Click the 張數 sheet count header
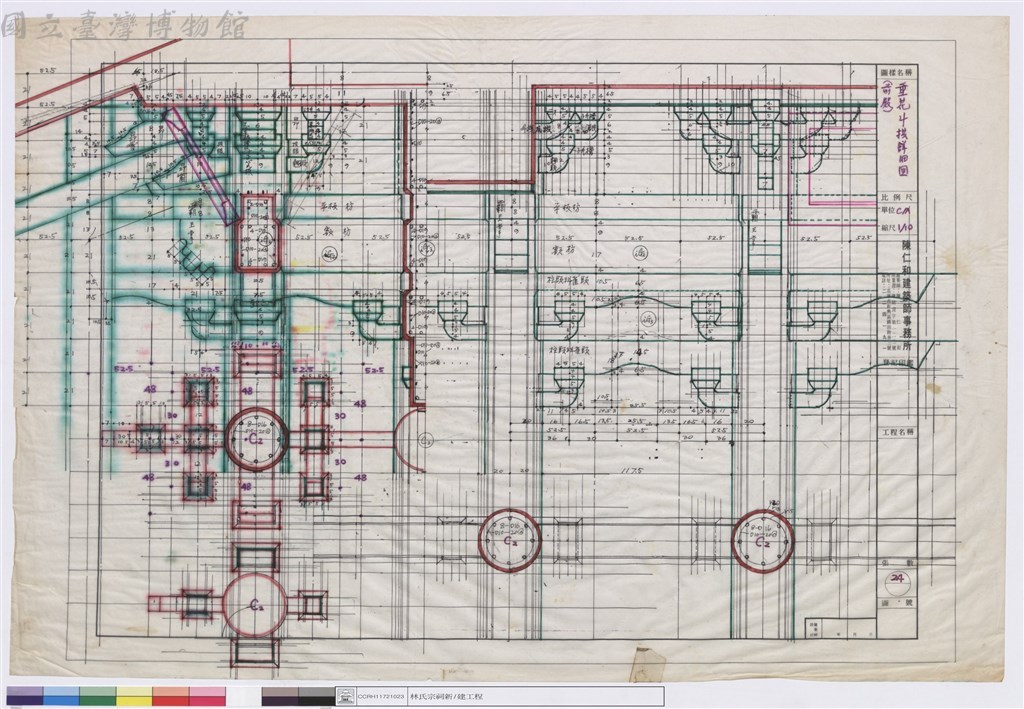 898,563
